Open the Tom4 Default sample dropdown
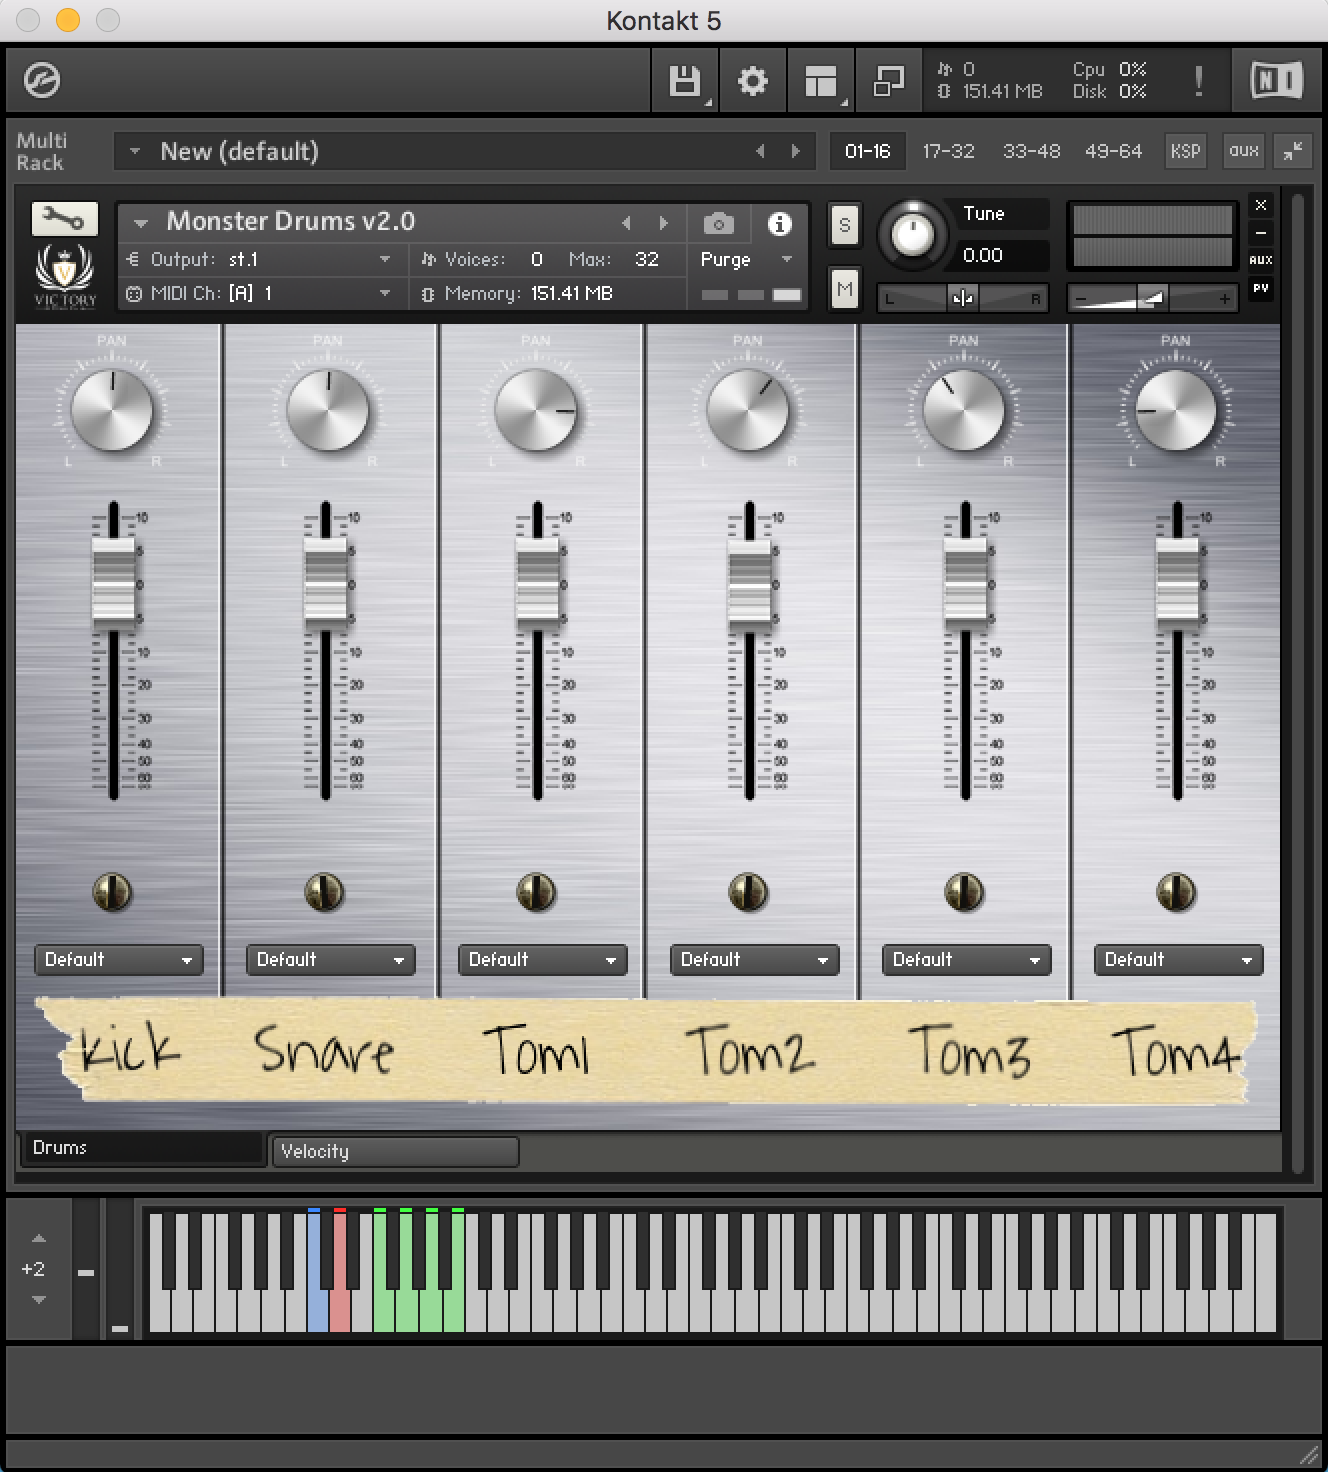The height and width of the screenshot is (1472, 1328). [x=1178, y=959]
